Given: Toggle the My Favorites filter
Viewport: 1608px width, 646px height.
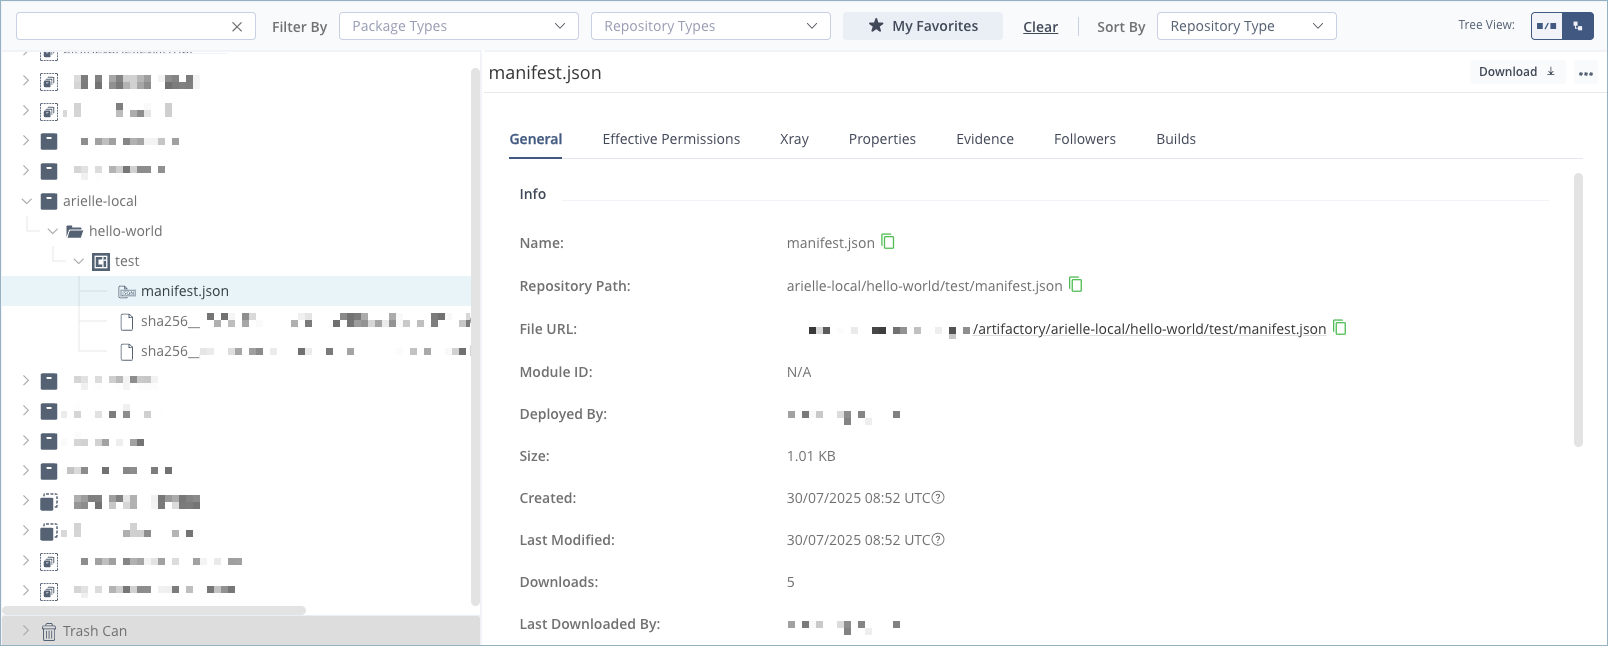Looking at the screenshot, I should click(923, 26).
